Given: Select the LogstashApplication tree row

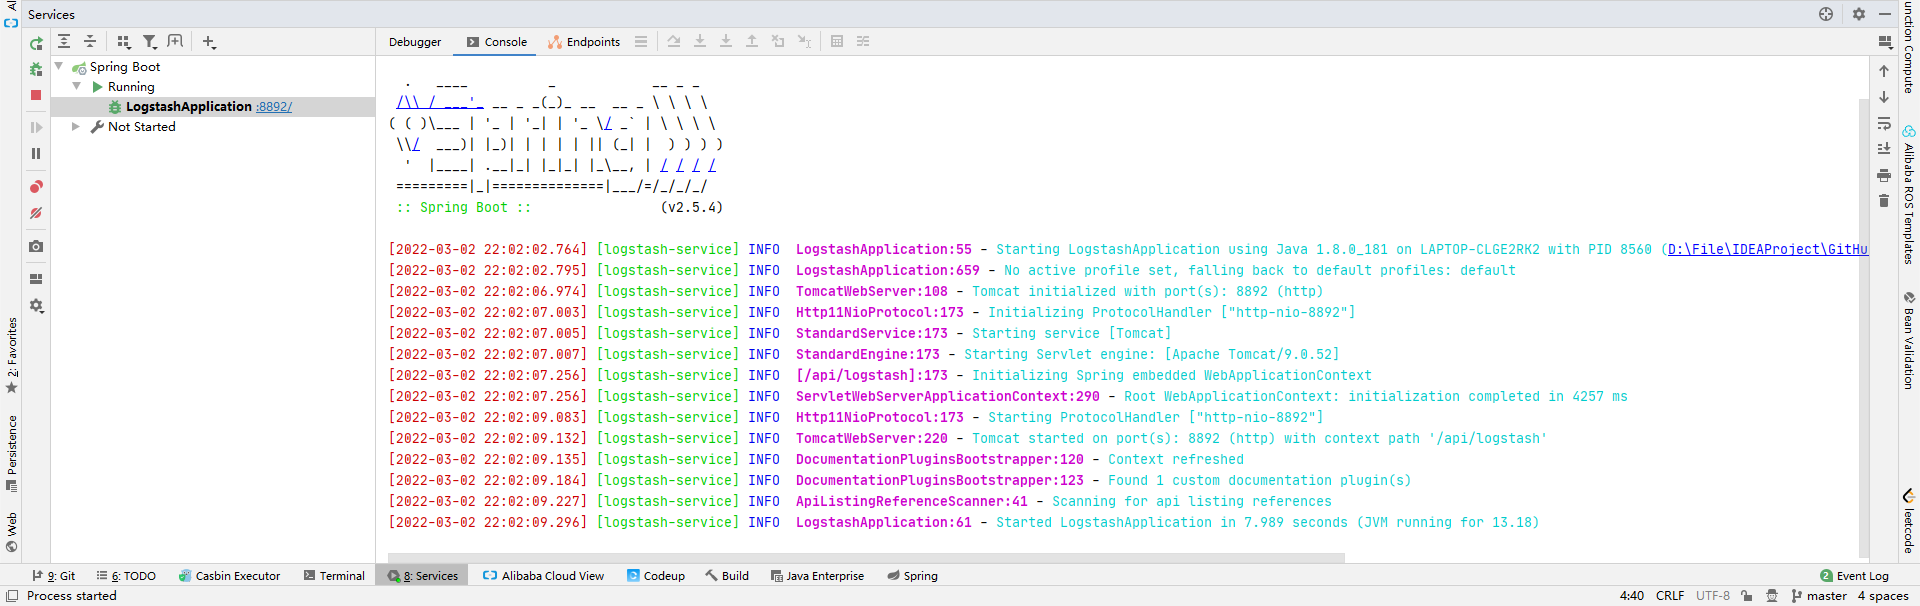Looking at the screenshot, I should pyautogui.click(x=212, y=106).
